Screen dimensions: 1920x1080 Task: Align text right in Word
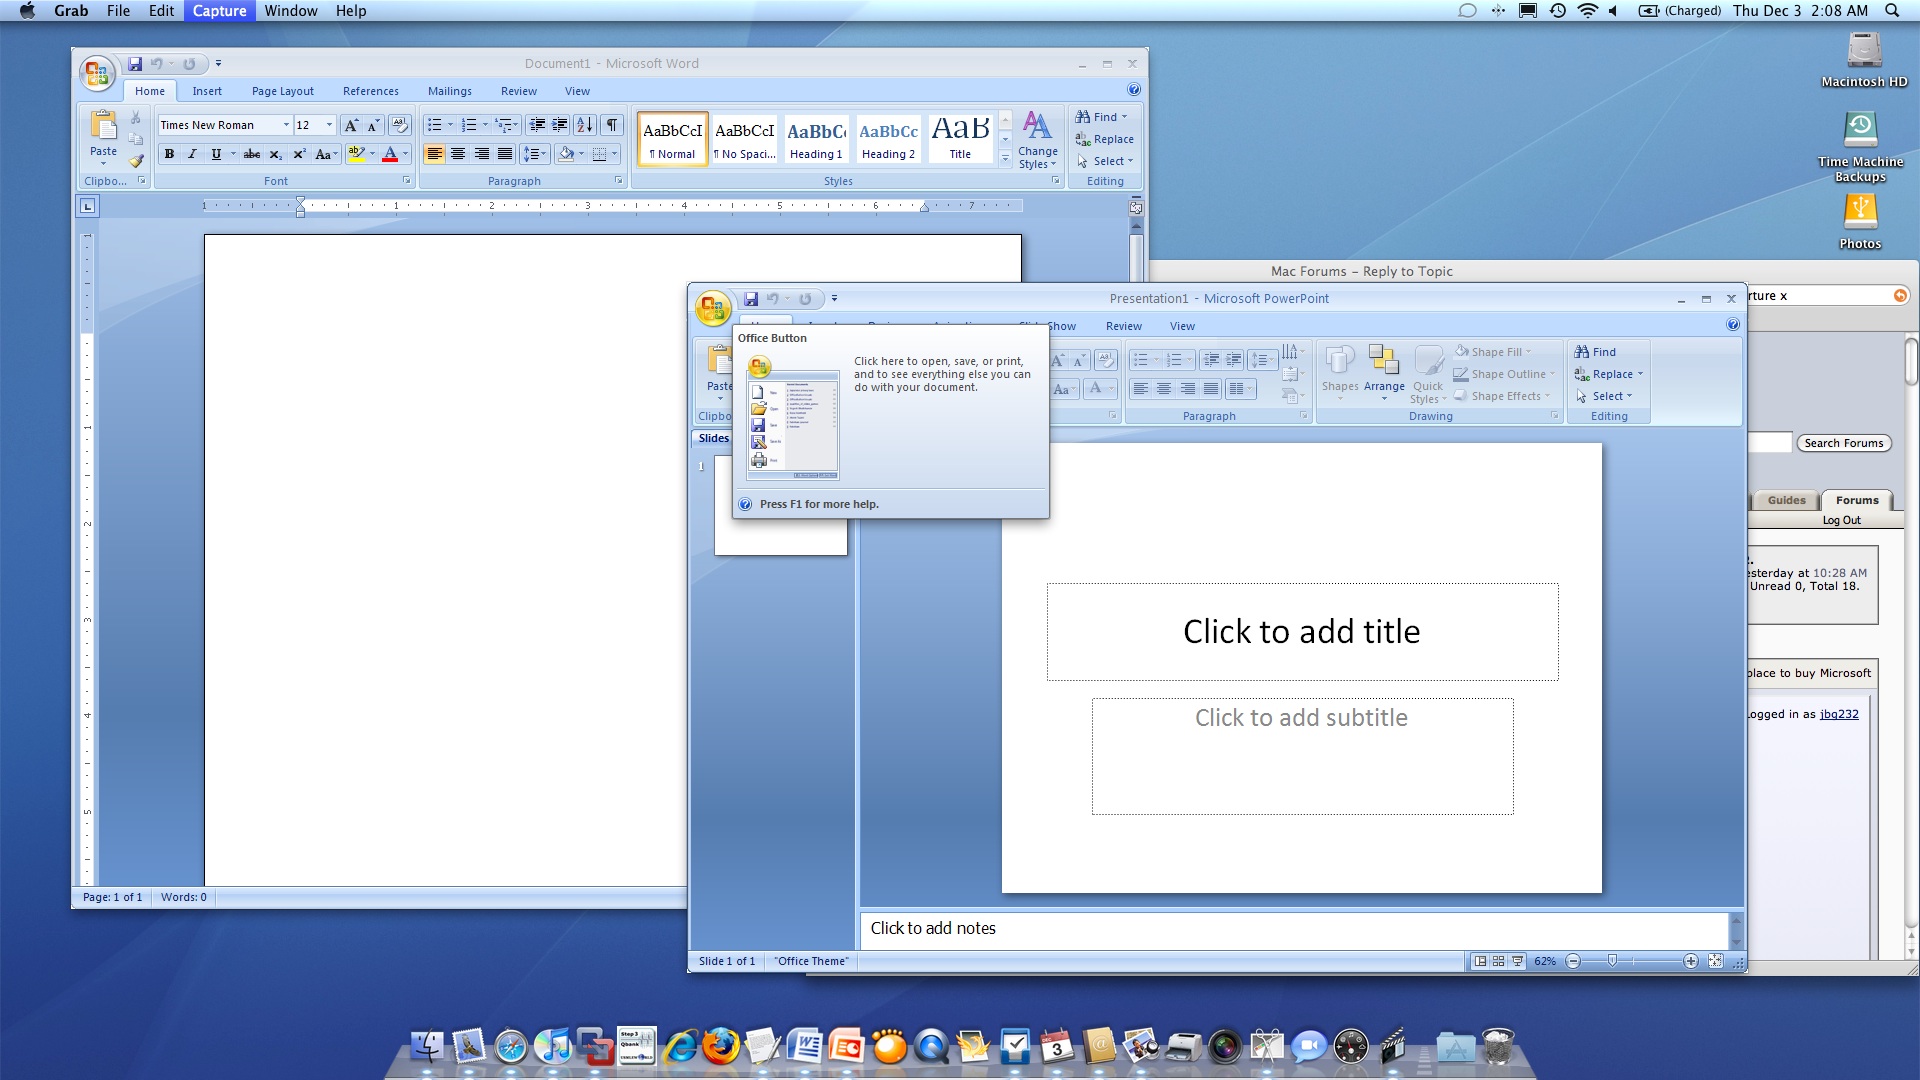click(x=482, y=154)
